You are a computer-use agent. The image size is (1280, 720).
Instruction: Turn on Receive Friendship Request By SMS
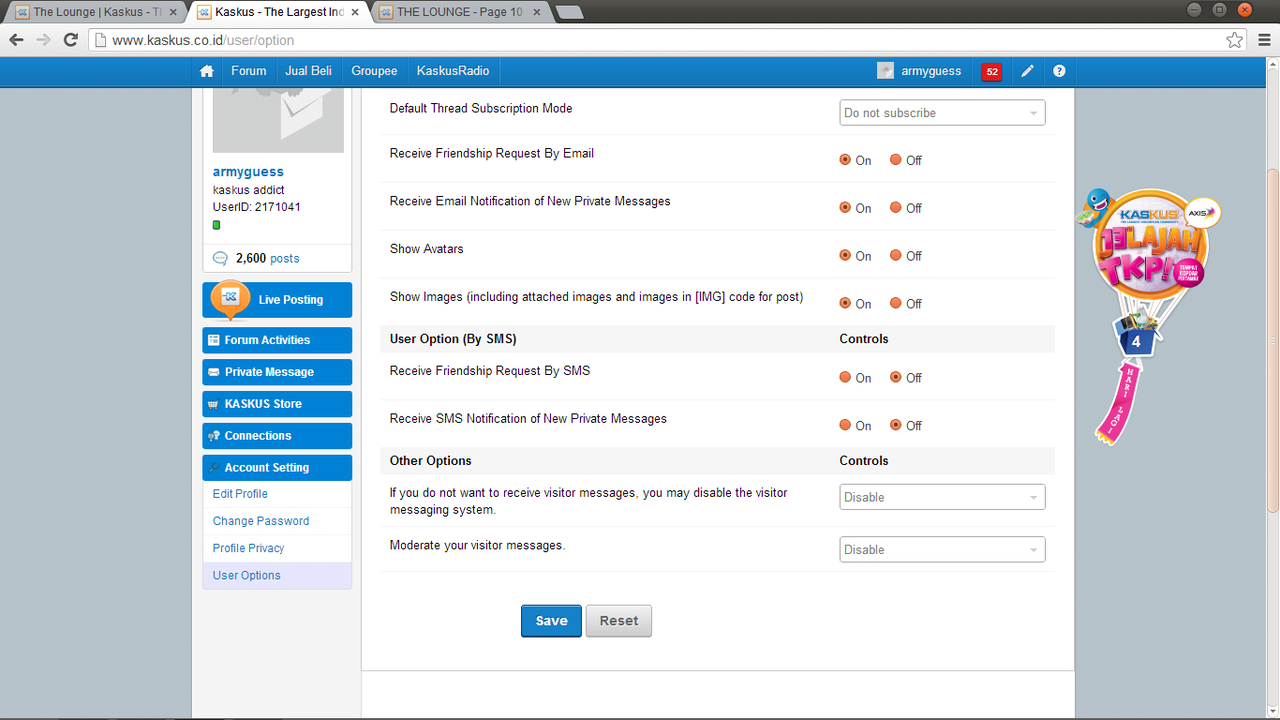[x=845, y=378]
